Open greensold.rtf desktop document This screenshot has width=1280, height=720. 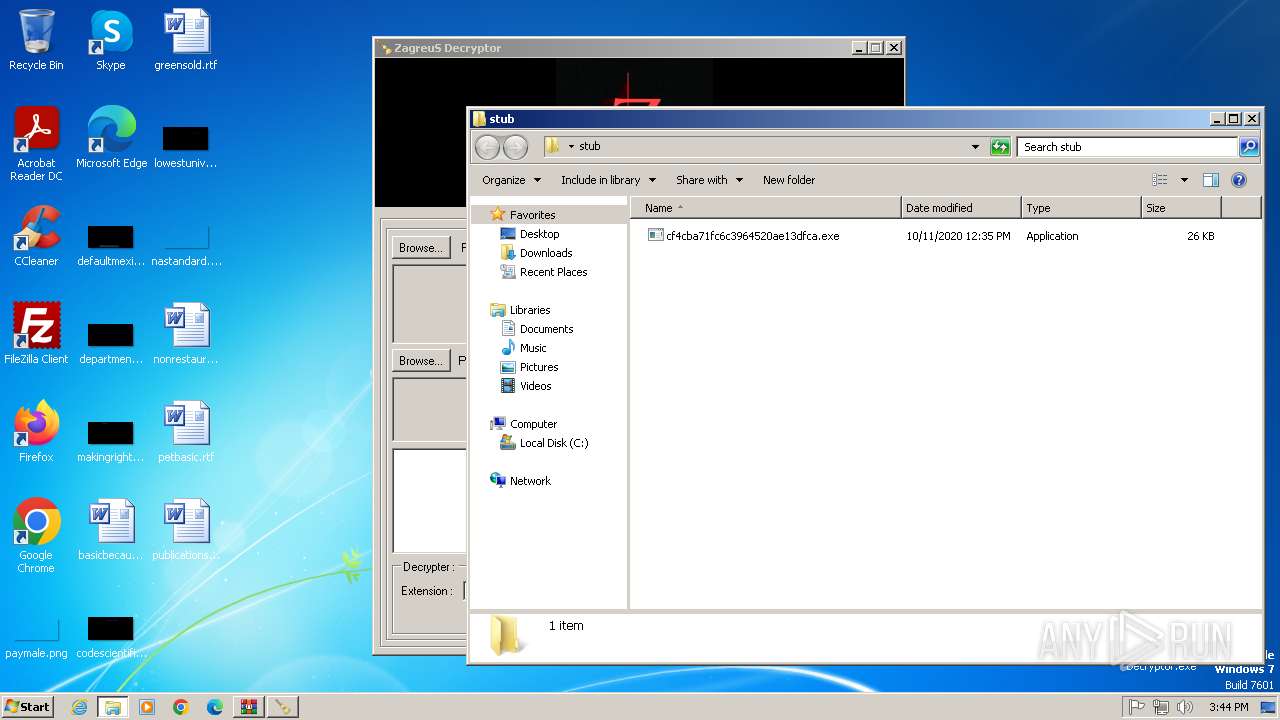(186, 40)
